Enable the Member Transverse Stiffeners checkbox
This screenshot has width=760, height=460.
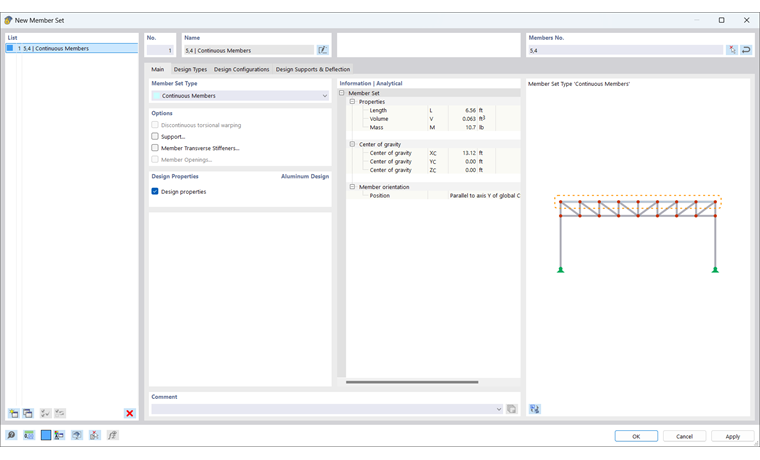click(155, 148)
